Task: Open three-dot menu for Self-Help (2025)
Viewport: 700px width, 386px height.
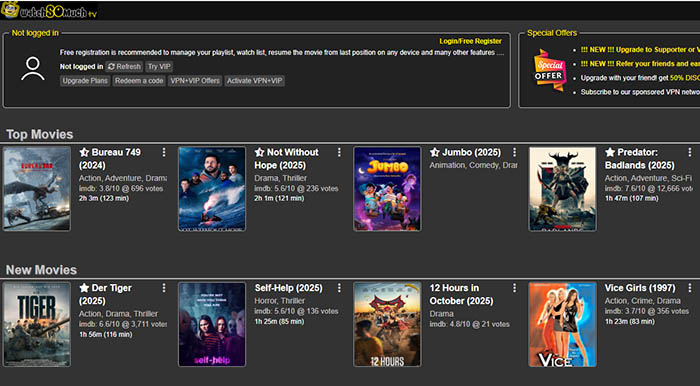Action: [x=339, y=288]
